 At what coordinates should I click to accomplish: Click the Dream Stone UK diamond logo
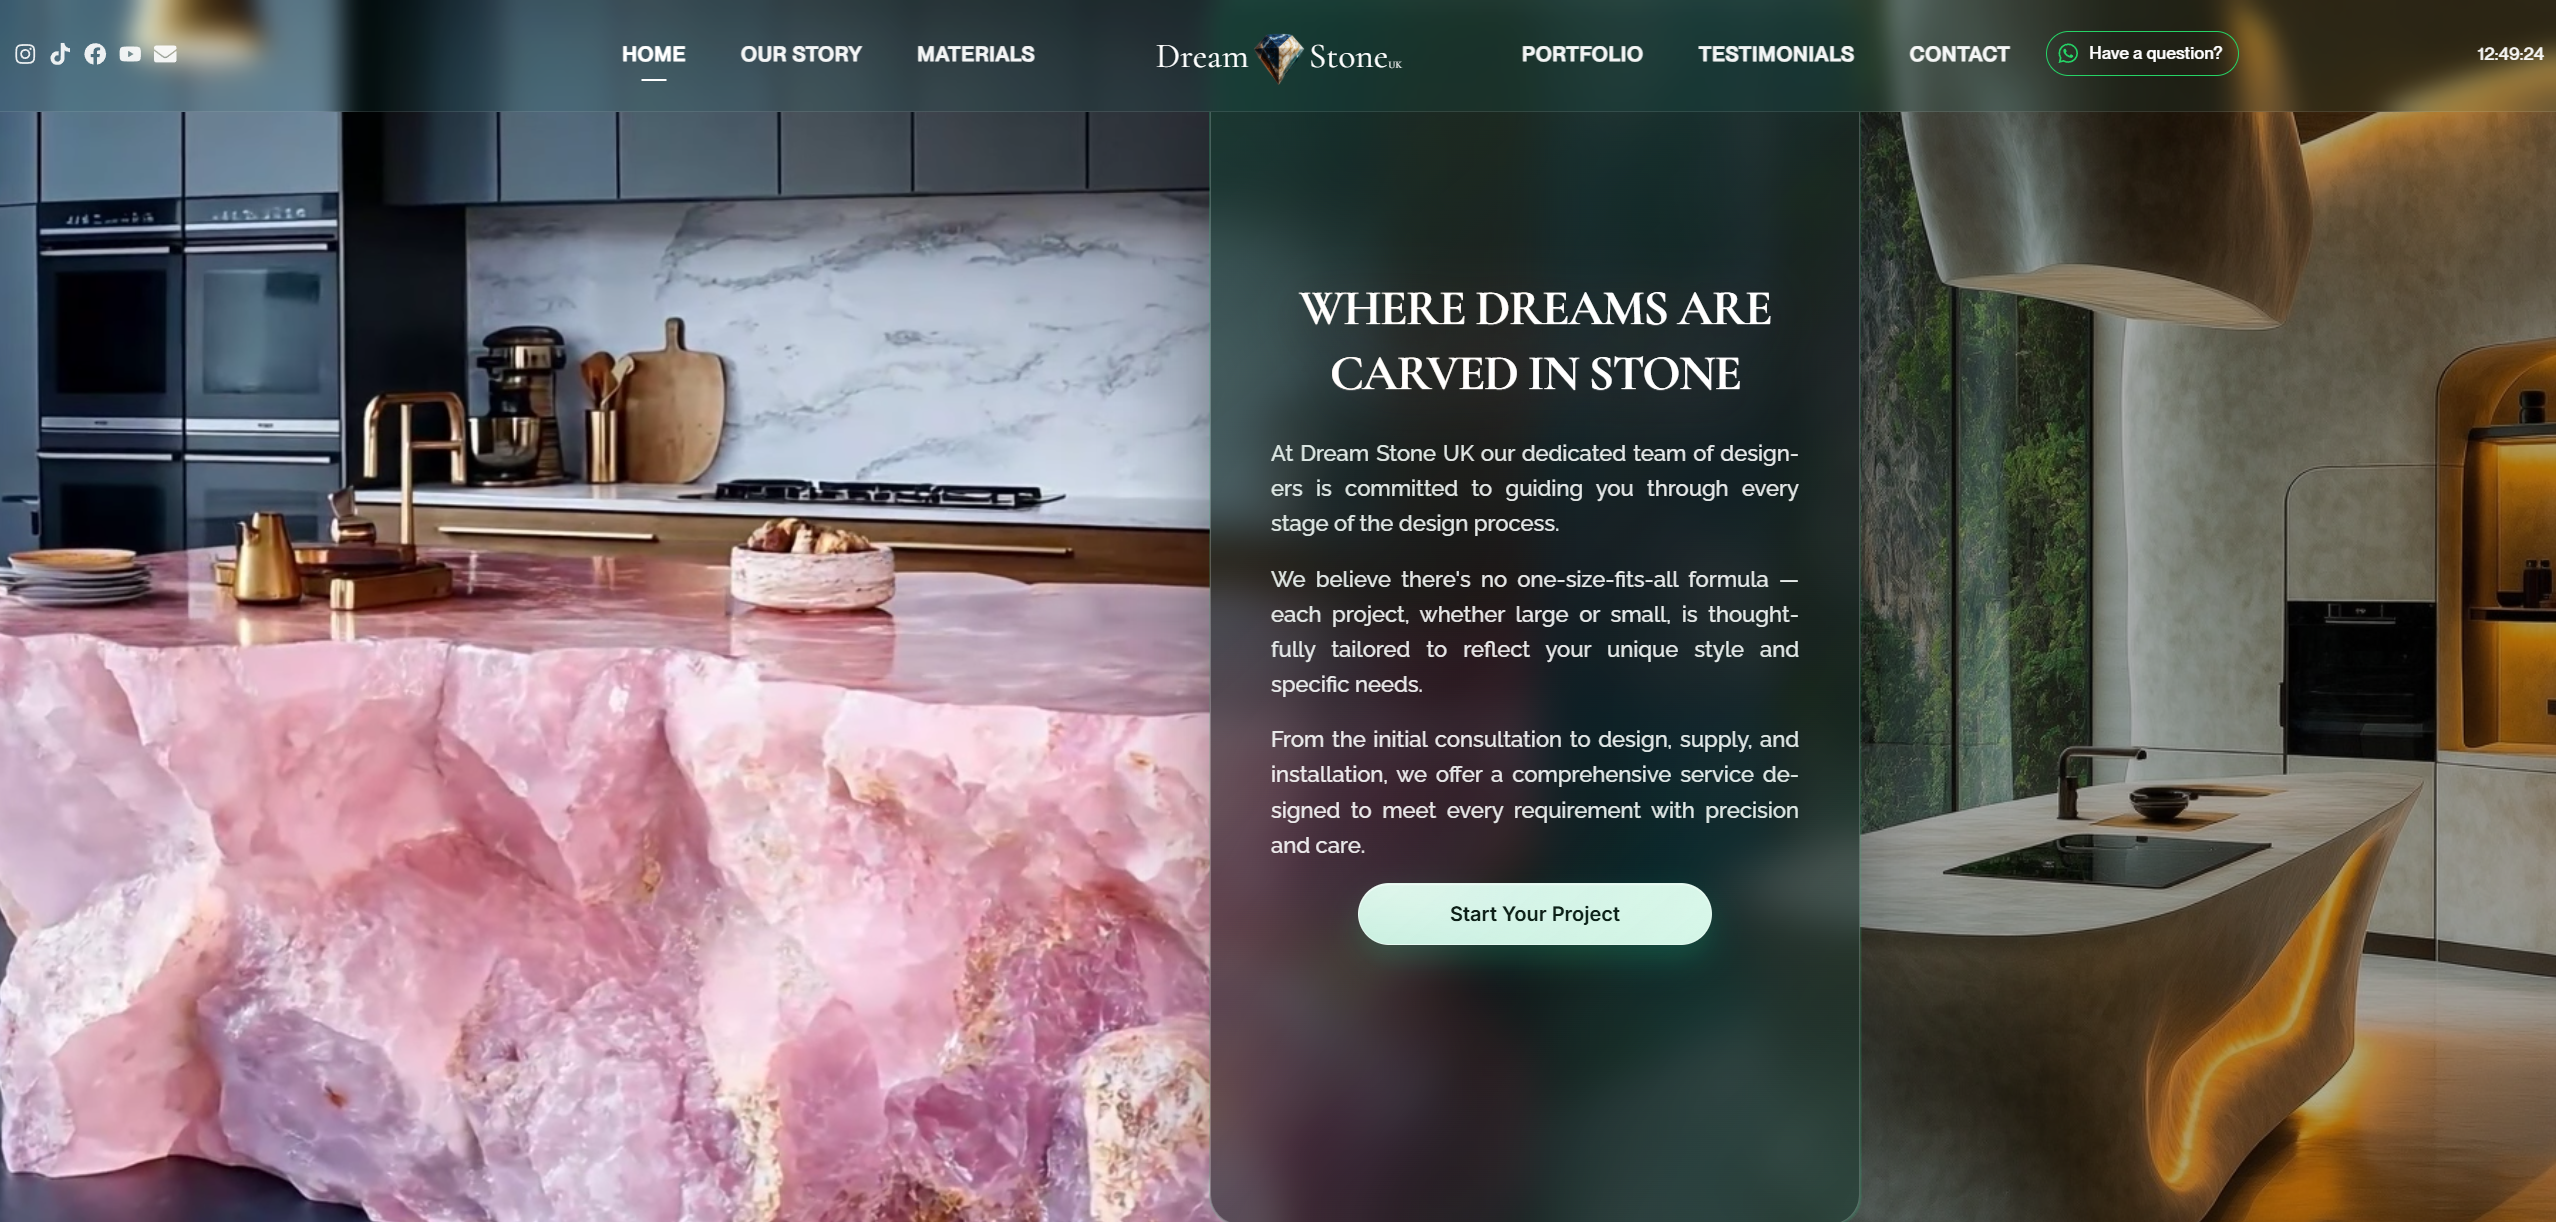coord(1279,57)
